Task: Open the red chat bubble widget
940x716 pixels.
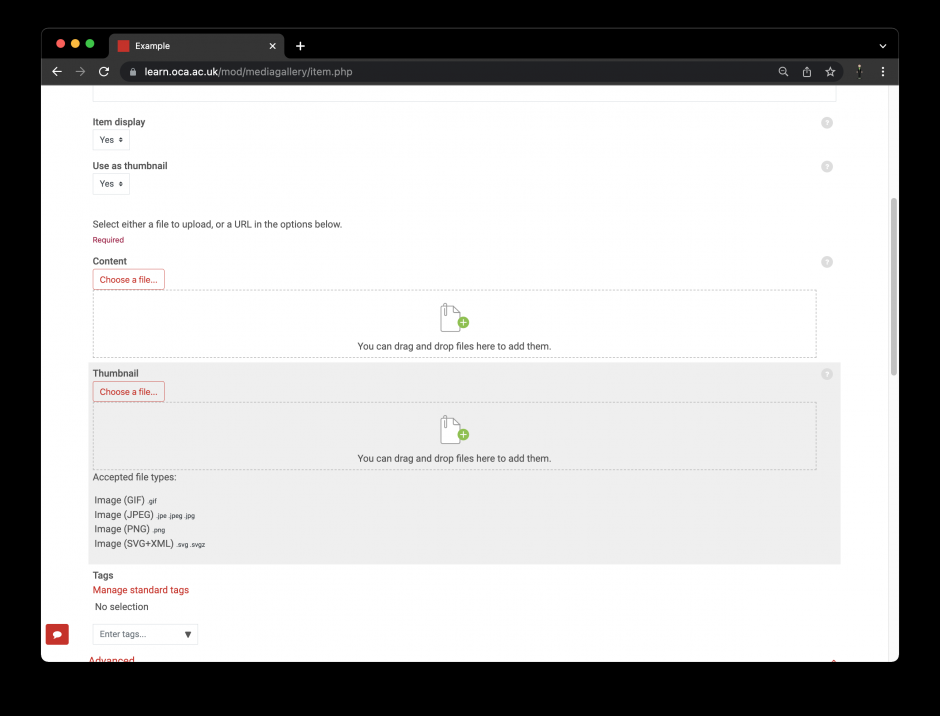Action: pos(57,634)
